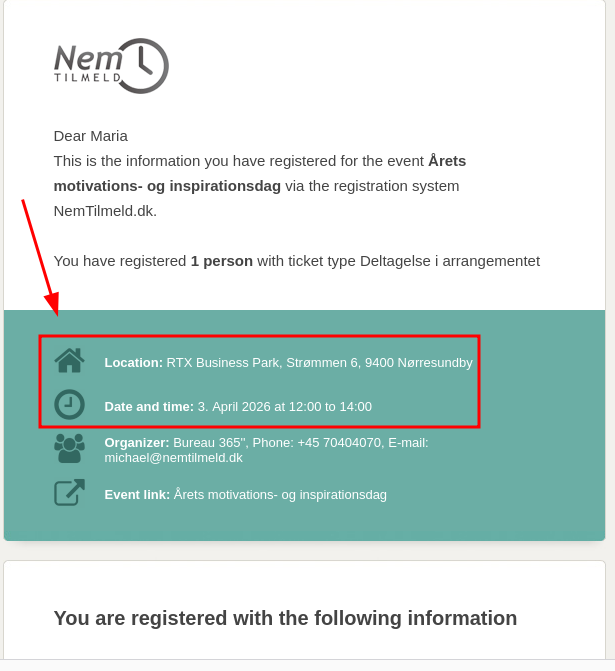
Task: Click the bold '1 person' text
Action: point(221,261)
